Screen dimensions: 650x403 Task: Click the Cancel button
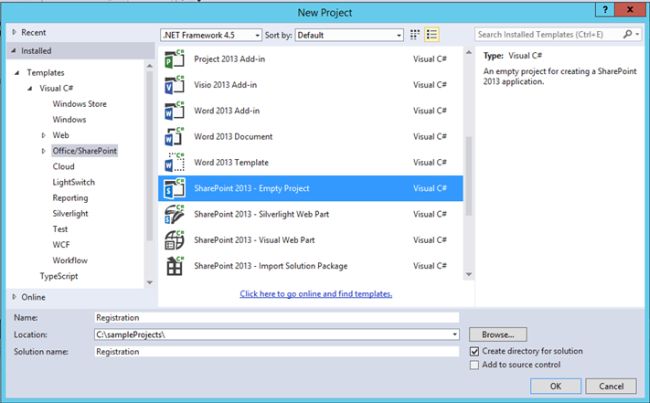(x=611, y=386)
